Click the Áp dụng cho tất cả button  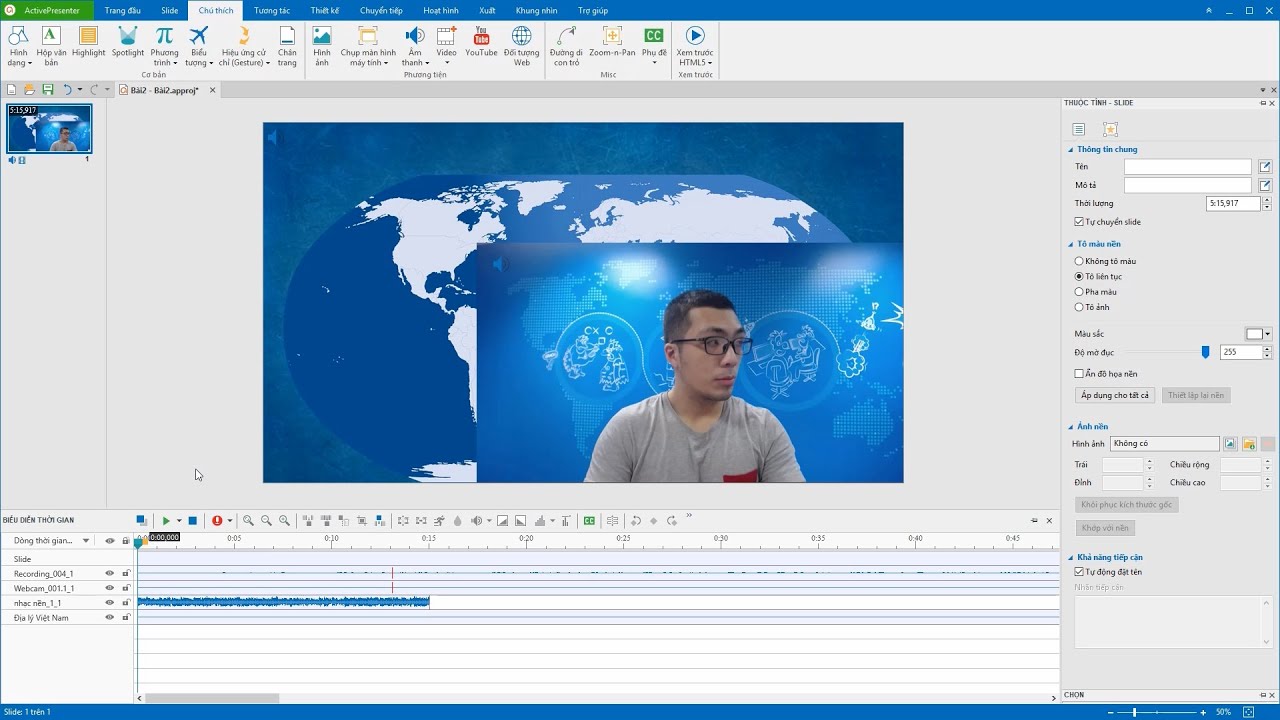point(1115,395)
